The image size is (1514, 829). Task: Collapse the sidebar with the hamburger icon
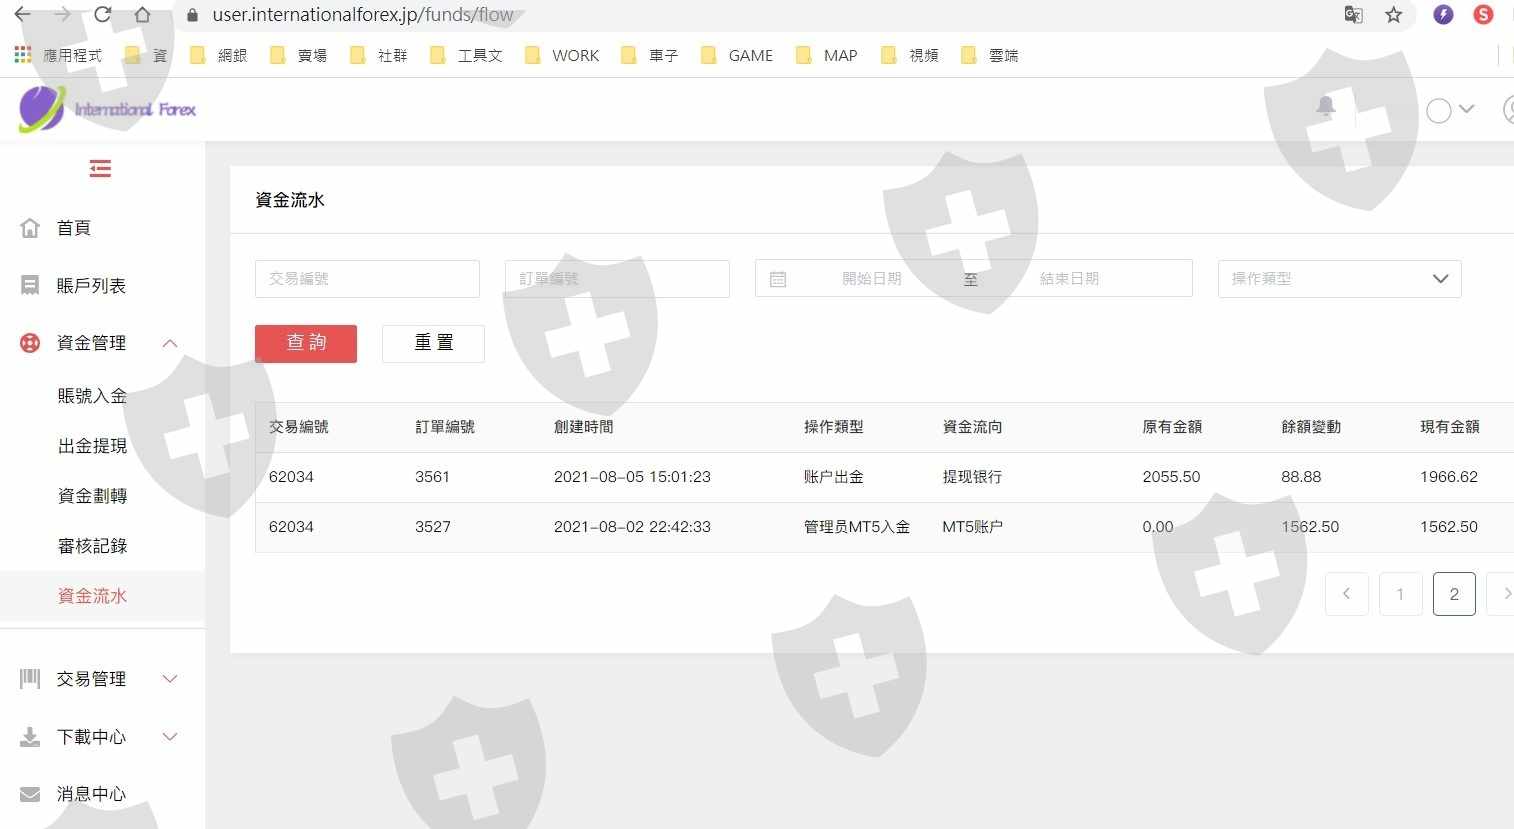pyautogui.click(x=100, y=169)
